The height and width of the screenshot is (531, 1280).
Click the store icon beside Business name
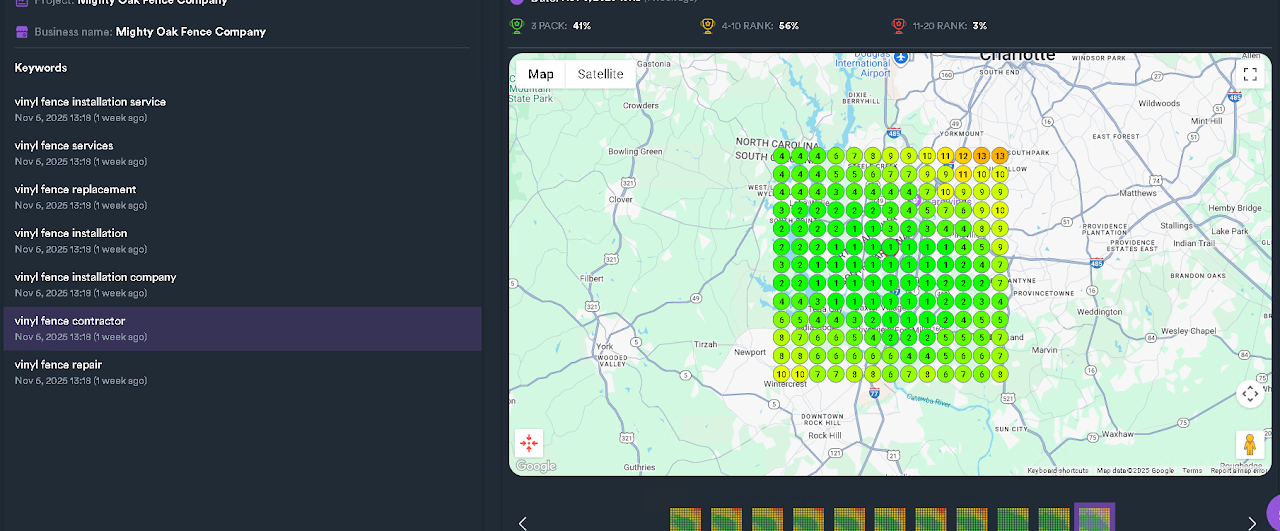[x=21, y=32]
